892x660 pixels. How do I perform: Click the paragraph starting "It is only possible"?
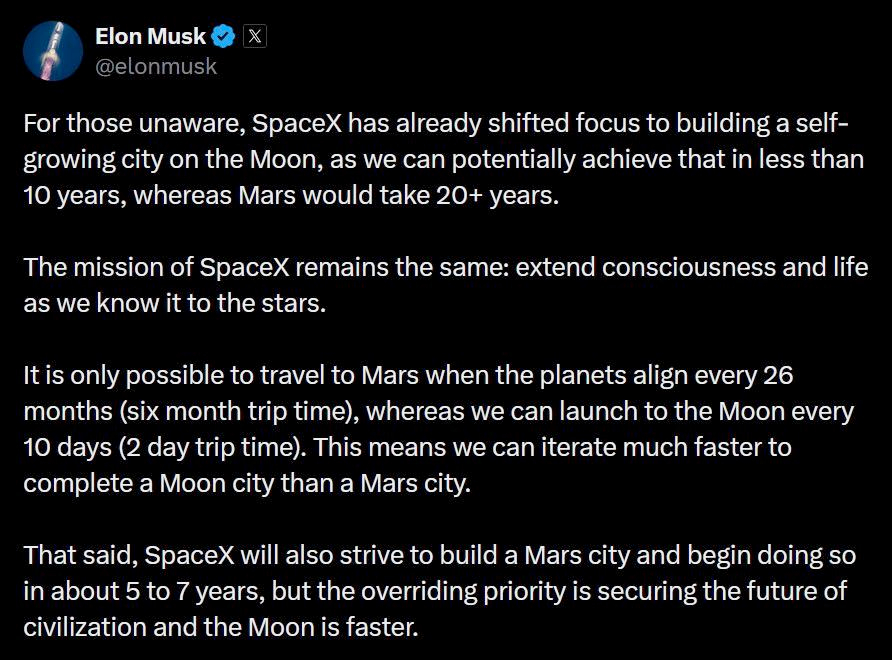(x=440, y=428)
